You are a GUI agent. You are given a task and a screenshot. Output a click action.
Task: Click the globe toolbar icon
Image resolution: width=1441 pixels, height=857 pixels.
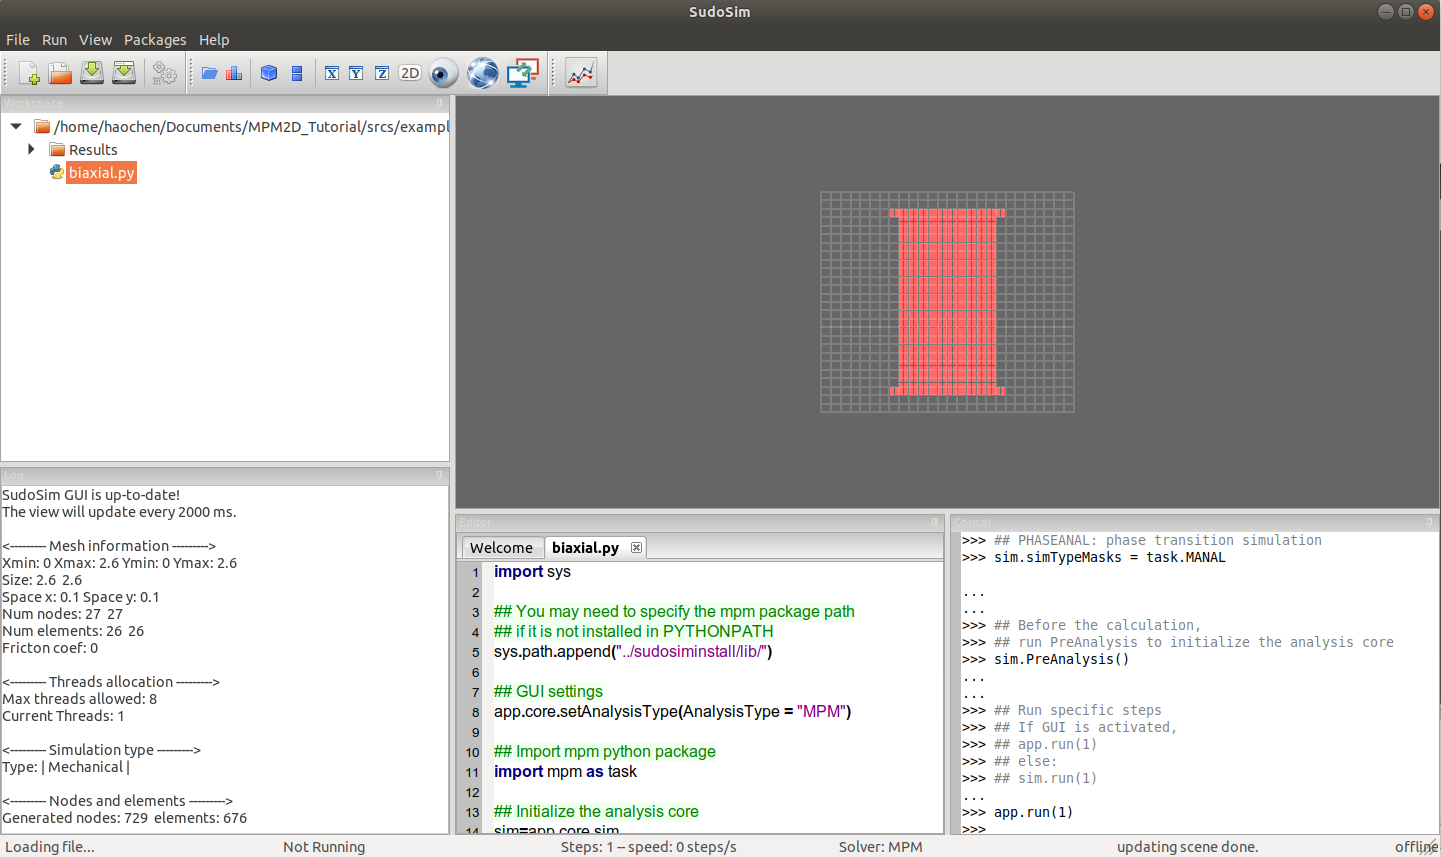(483, 73)
